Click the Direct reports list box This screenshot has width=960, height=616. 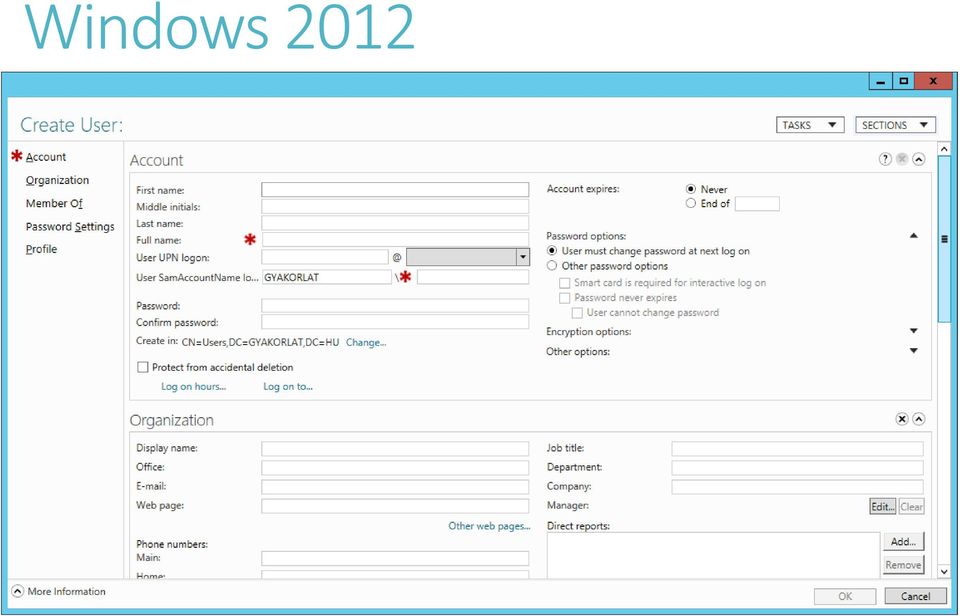click(713, 555)
